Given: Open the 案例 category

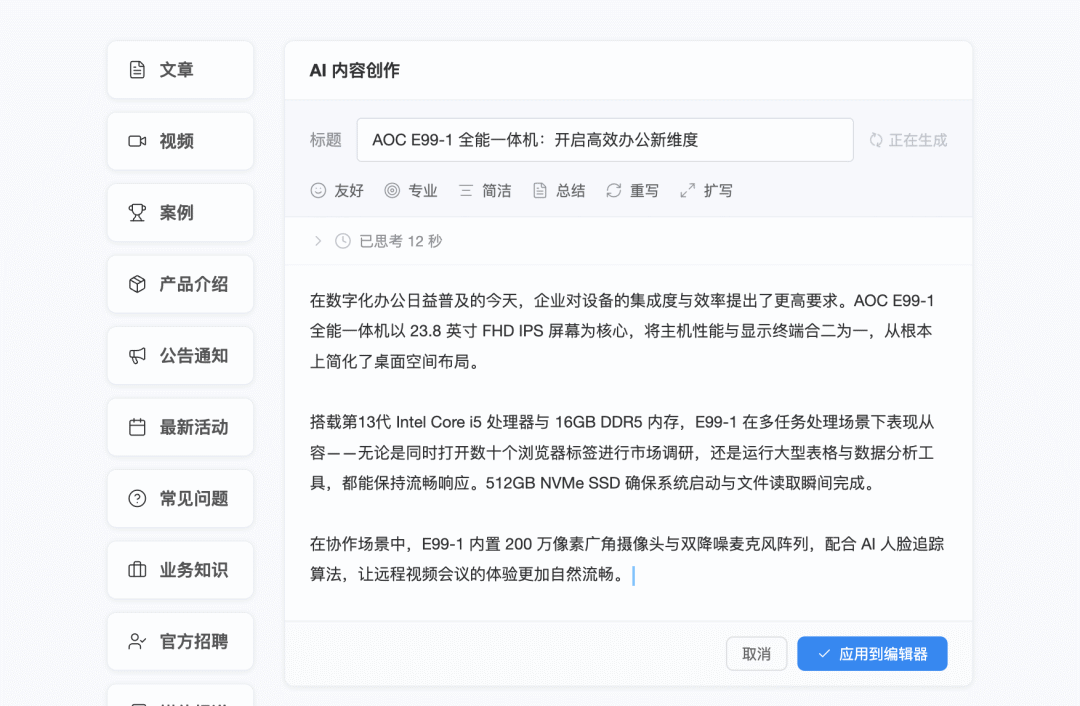Looking at the screenshot, I should pyautogui.click(x=180, y=213).
